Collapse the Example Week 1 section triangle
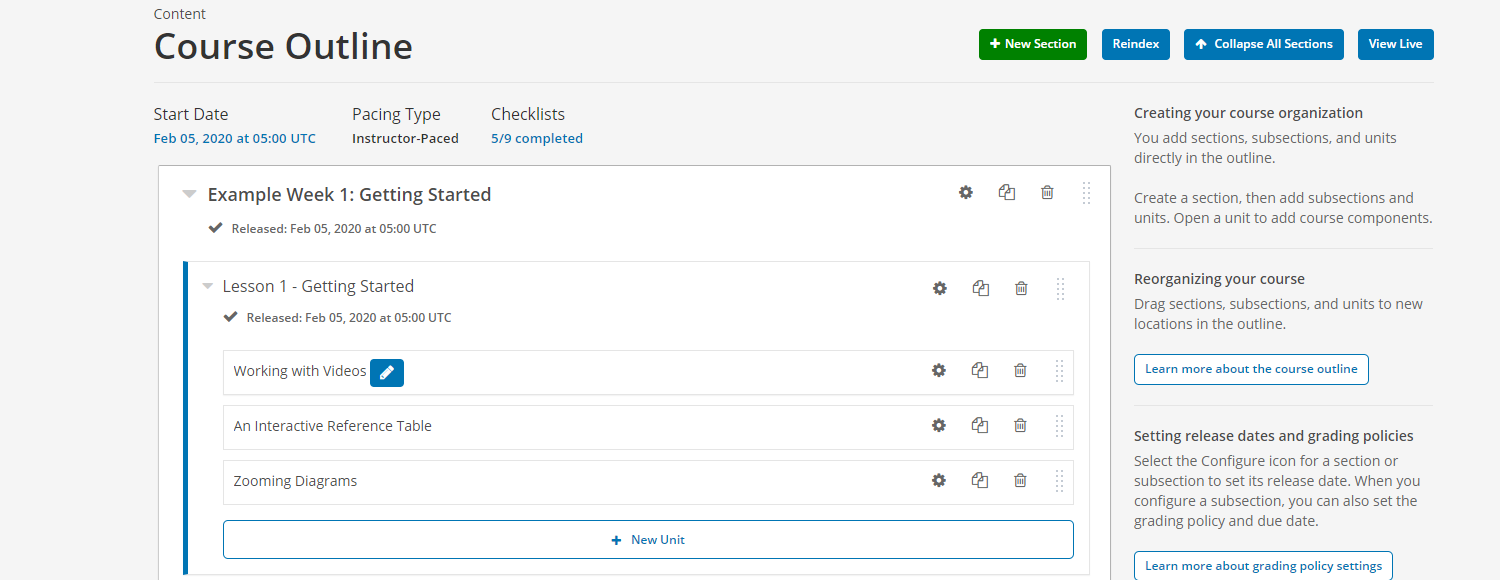 189,194
